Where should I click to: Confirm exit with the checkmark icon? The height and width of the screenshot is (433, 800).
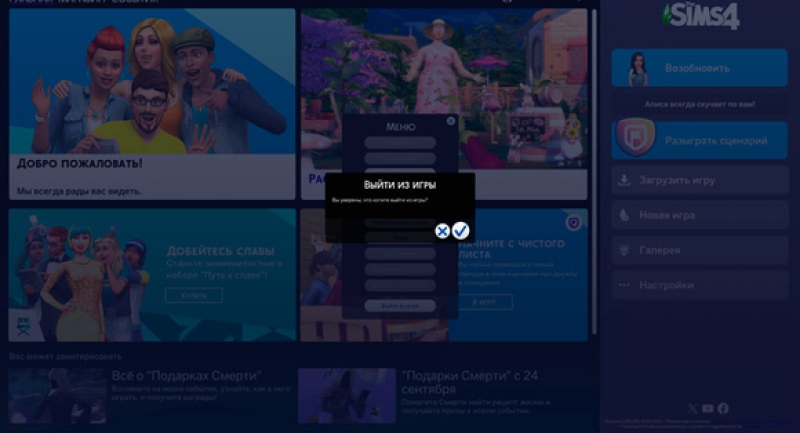pyautogui.click(x=460, y=231)
